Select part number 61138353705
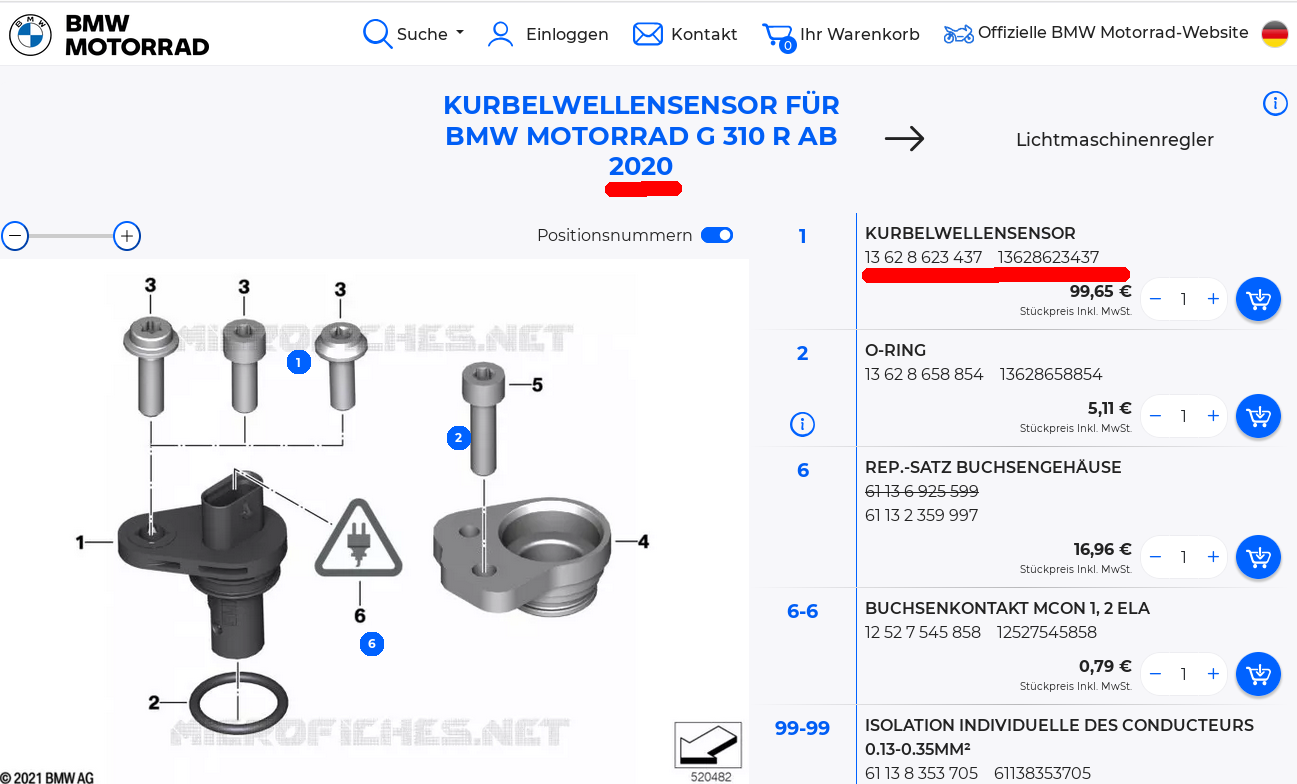Image resolution: width=1297 pixels, height=784 pixels. [1042, 773]
